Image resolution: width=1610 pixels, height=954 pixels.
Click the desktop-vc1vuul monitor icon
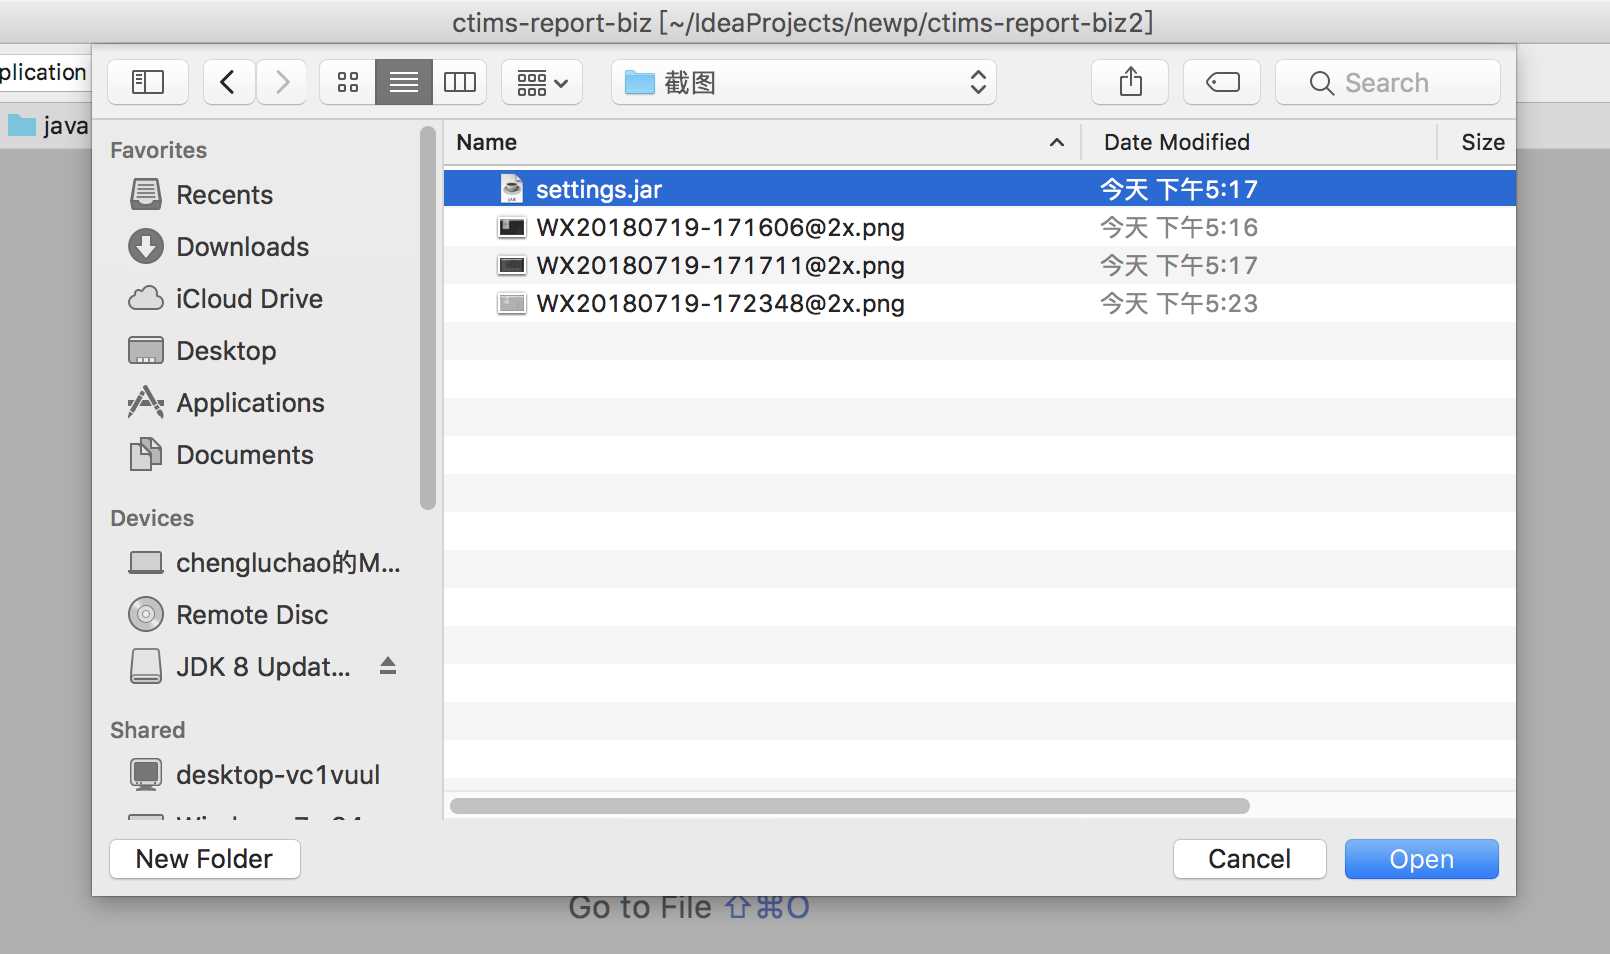point(146,774)
